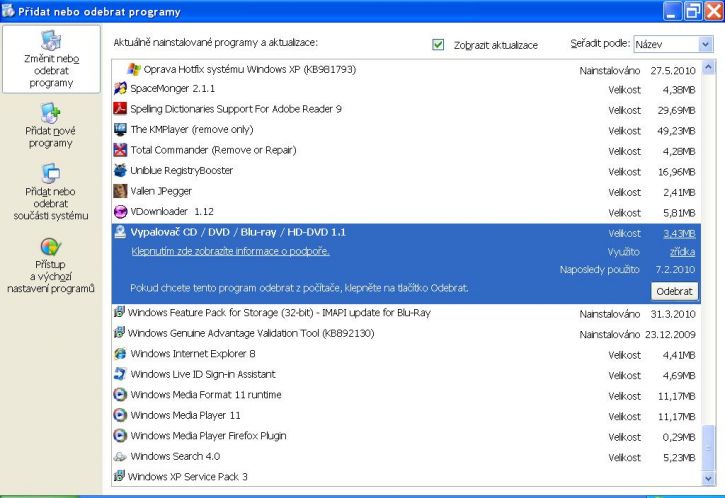Select Windows XP Service Pack 3
This screenshot has width=725, height=498.
406,476
